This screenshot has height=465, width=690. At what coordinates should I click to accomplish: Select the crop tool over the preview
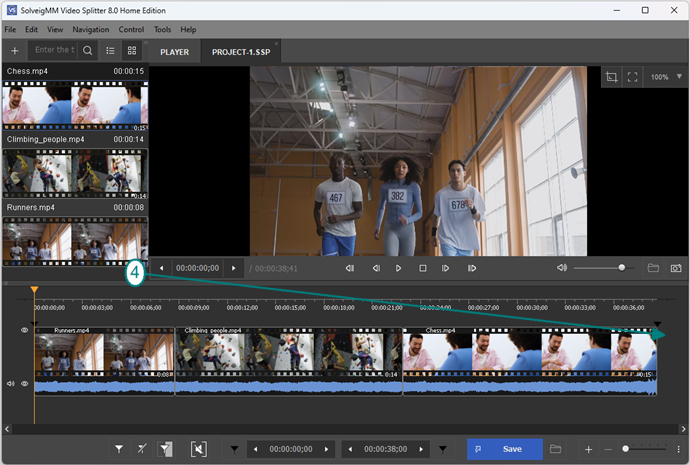(611, 77)
